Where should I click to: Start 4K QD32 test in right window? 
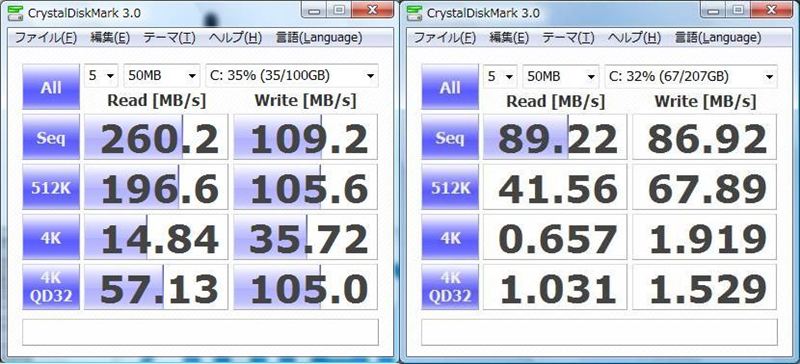click(x=450, y=287)
